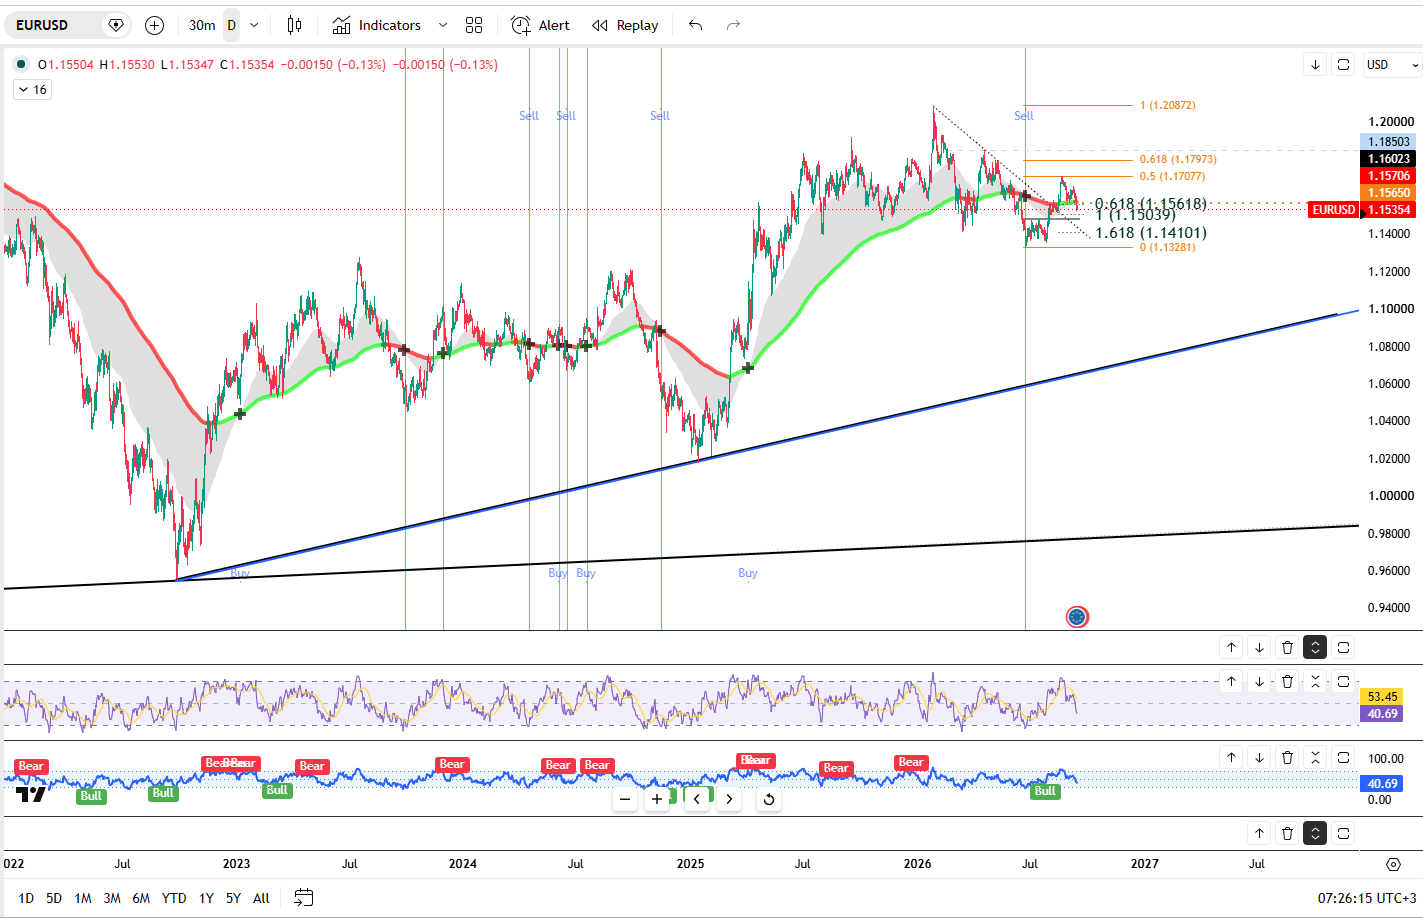
Task: Select the 5Y date range tab
Action: [233, 898]
